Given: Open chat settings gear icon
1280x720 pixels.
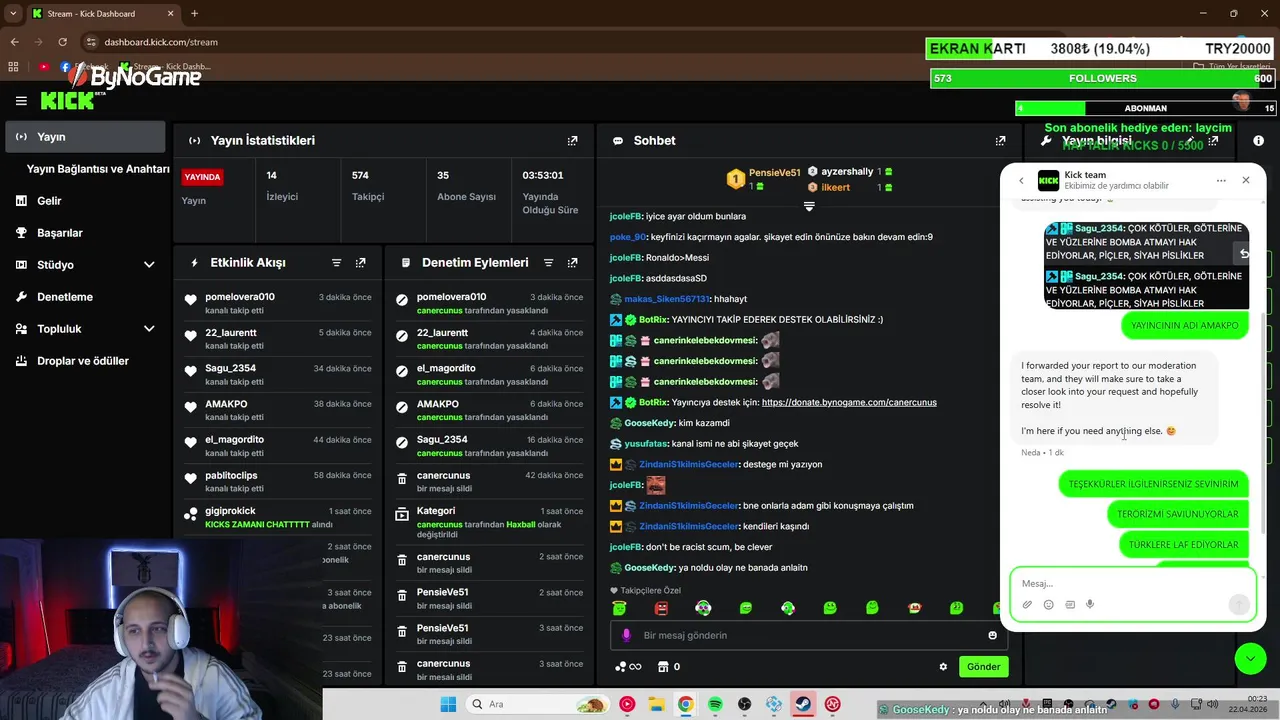Looking at the screenshot, I should click(942, 667).
